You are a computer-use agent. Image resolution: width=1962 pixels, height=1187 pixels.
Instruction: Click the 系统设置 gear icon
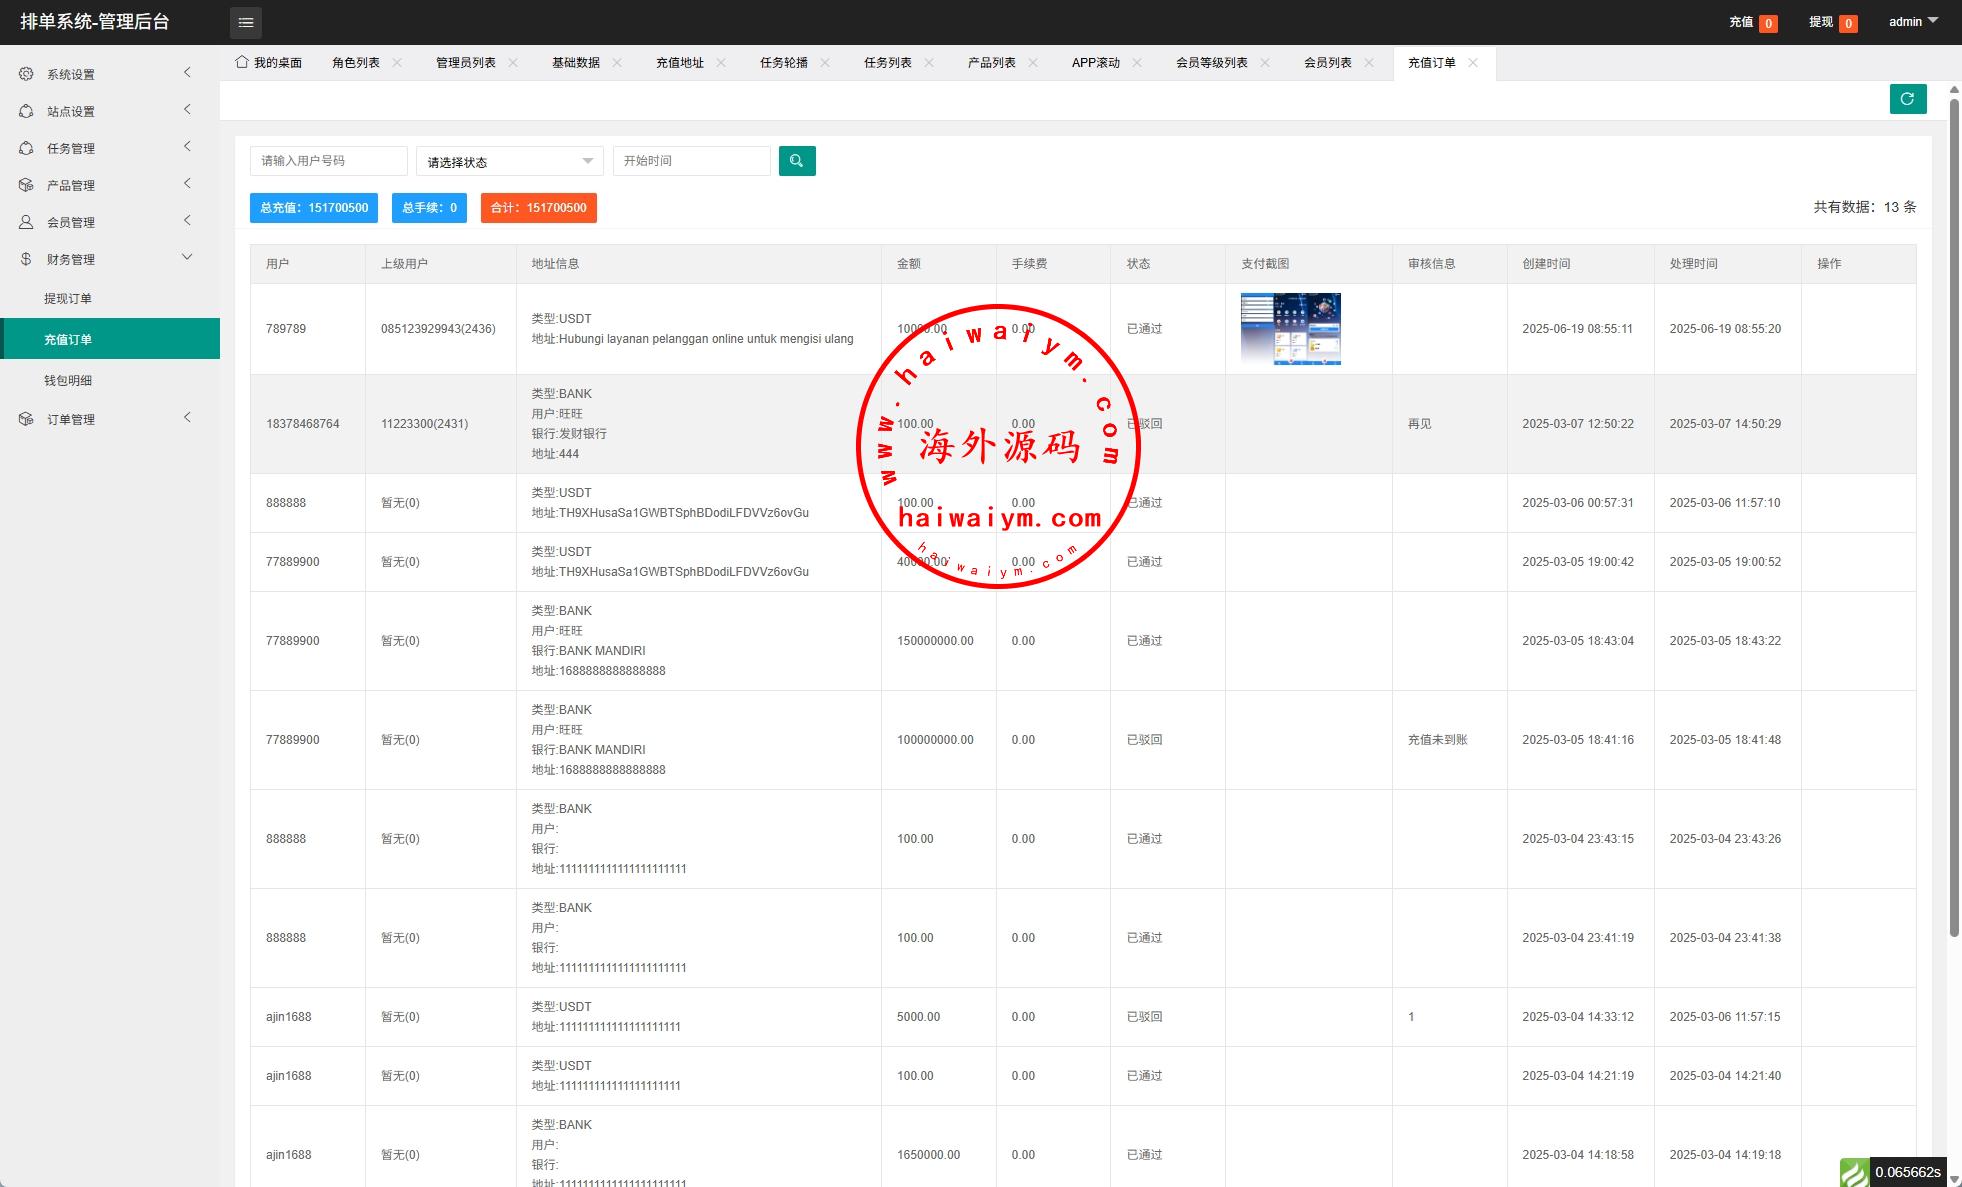point(26,74)
